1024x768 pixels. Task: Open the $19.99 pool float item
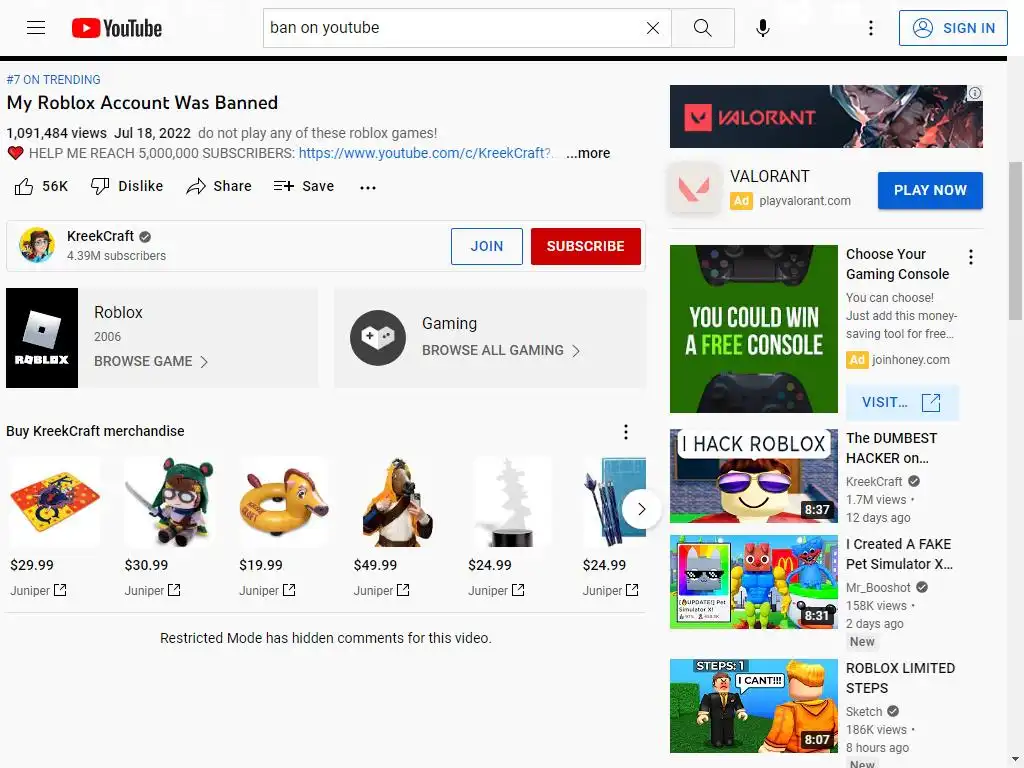[284, 502]
